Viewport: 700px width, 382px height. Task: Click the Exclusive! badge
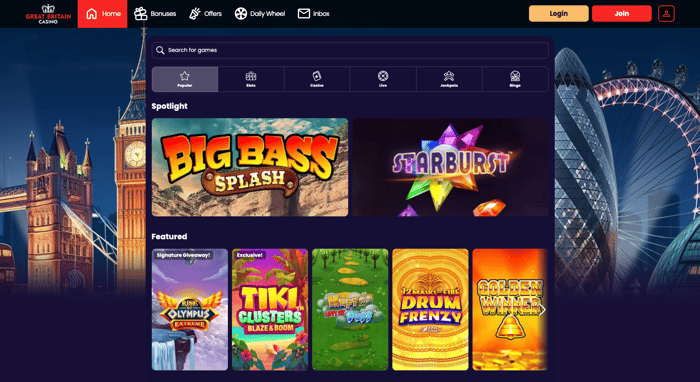(x=250, y=255)
